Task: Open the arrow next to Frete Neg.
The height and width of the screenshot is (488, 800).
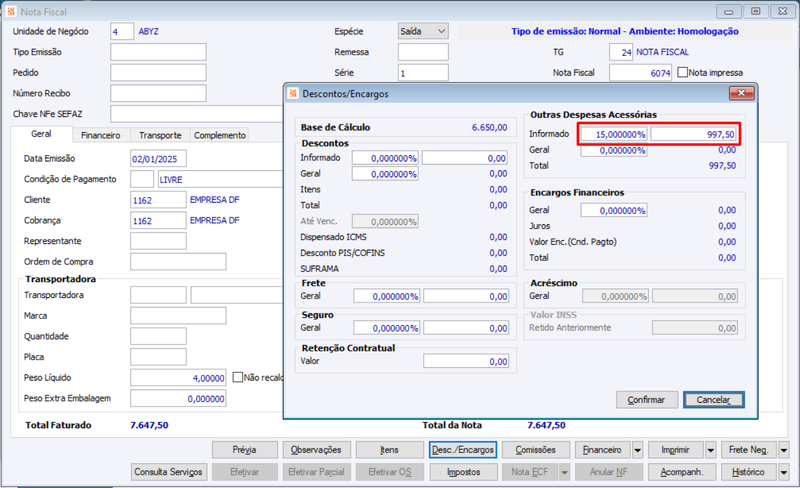Action: (784, 450)
